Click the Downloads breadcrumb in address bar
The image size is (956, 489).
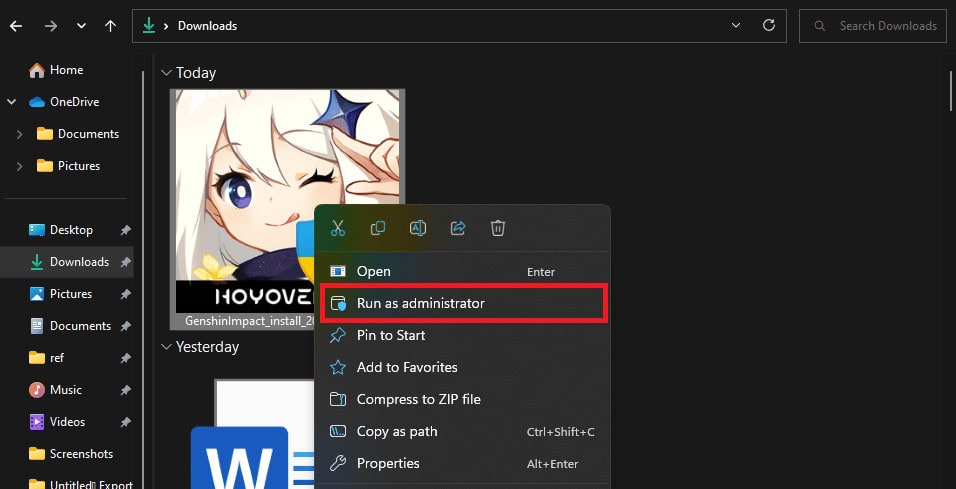tap(207, 26)
